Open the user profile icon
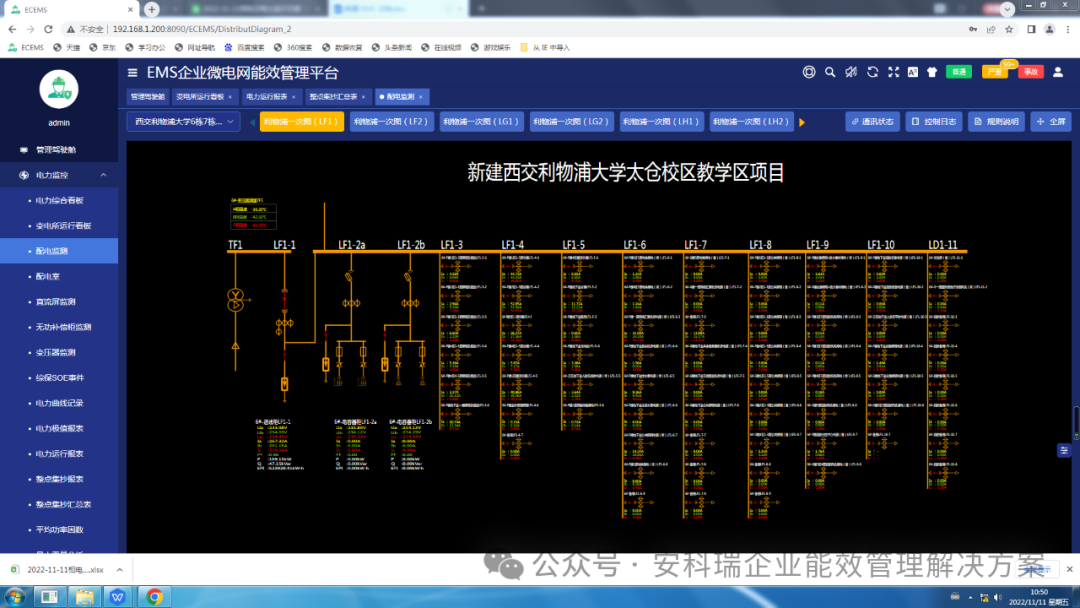1080x608 pixels. [1058, 72]
